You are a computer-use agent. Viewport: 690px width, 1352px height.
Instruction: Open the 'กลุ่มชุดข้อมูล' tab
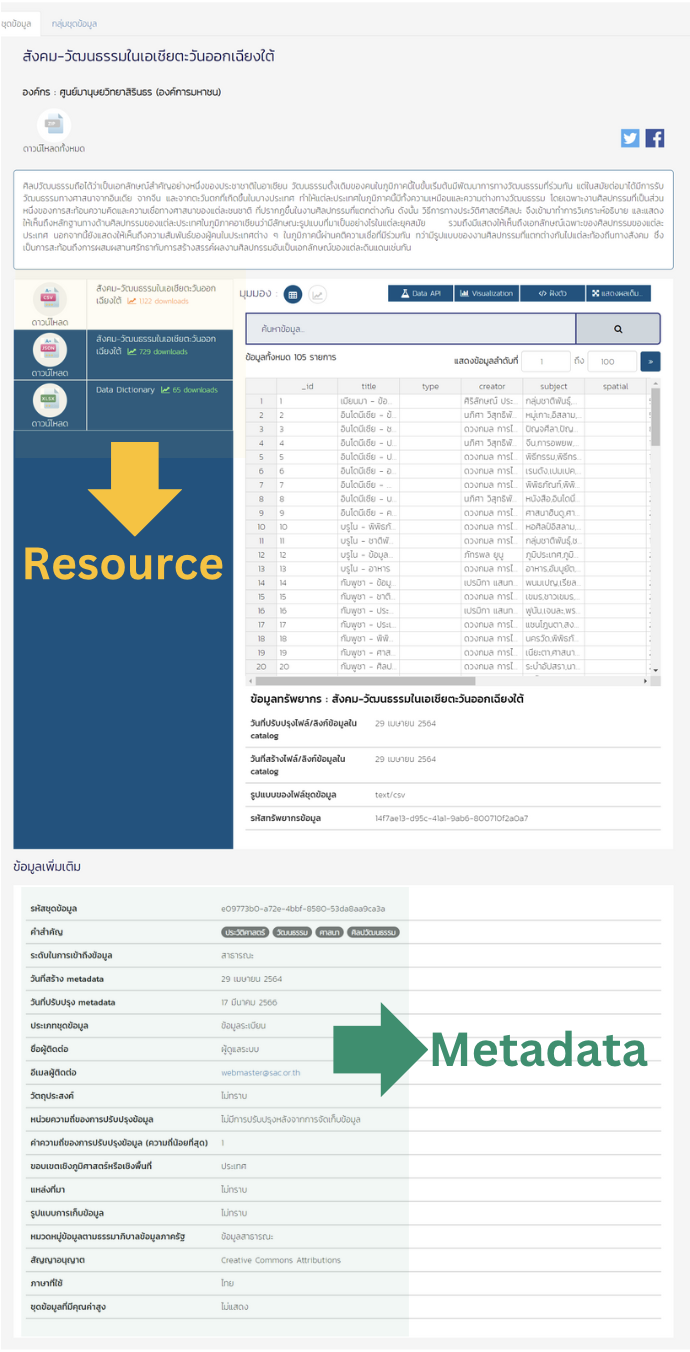74,23
